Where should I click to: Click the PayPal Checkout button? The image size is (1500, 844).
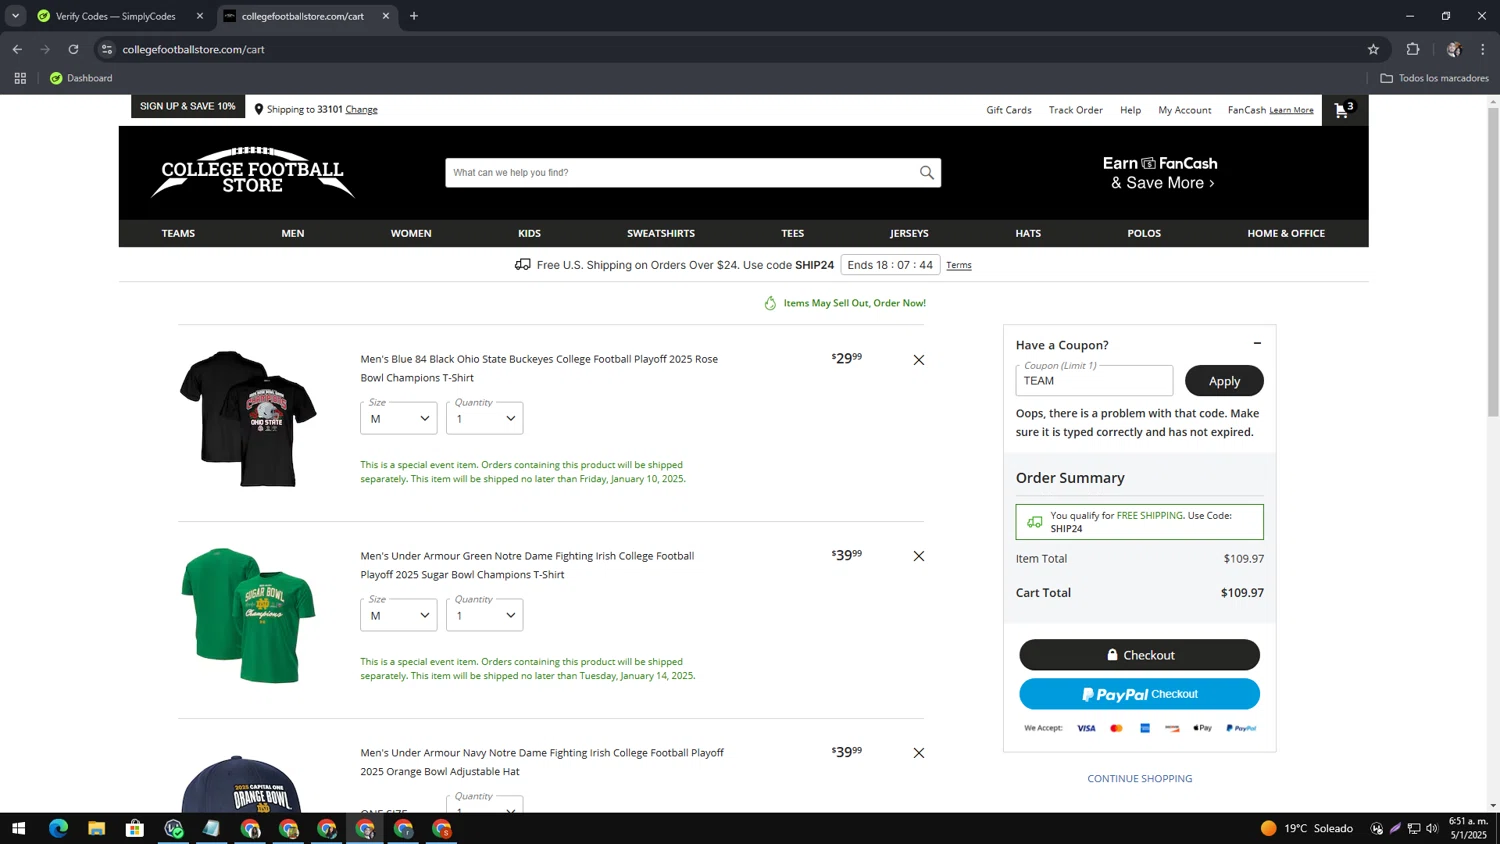tap(1139, 694)
